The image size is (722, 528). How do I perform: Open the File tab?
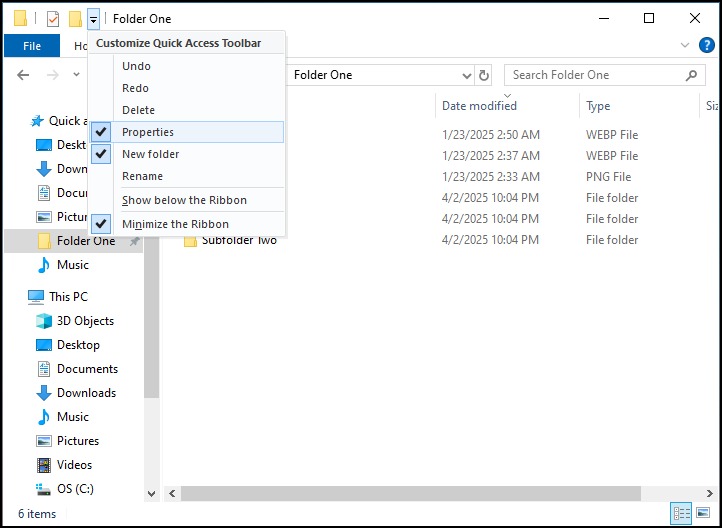point(32,46)
